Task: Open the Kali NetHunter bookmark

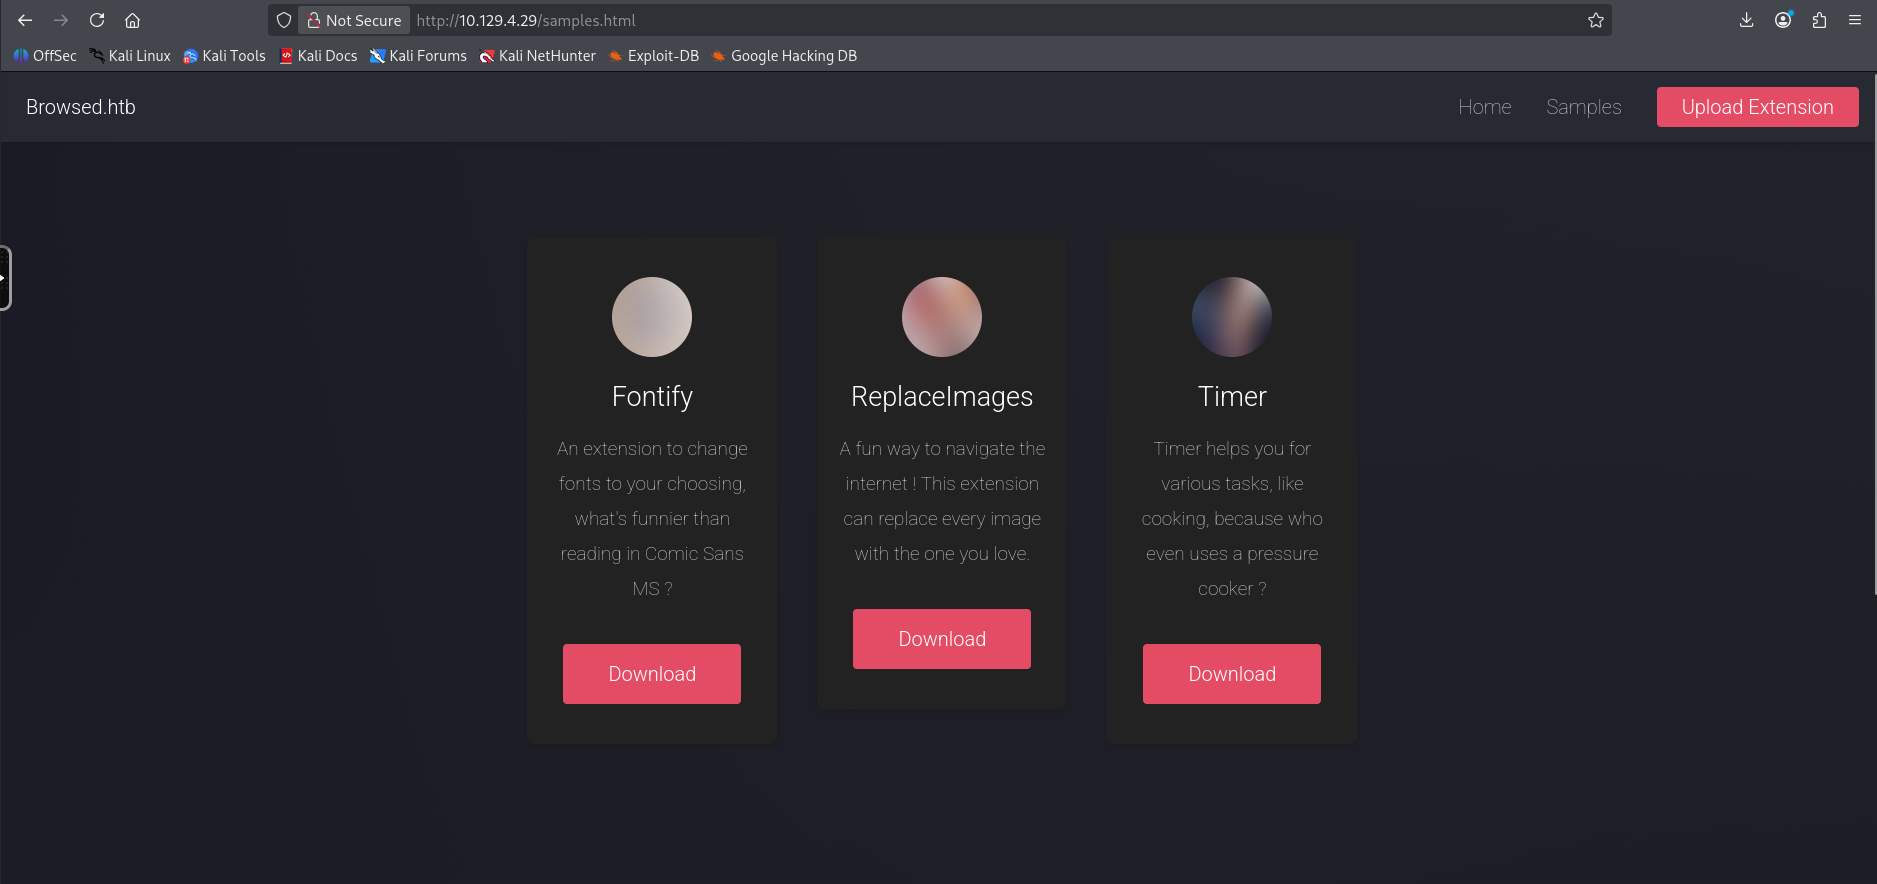Action: pos(537,56)
